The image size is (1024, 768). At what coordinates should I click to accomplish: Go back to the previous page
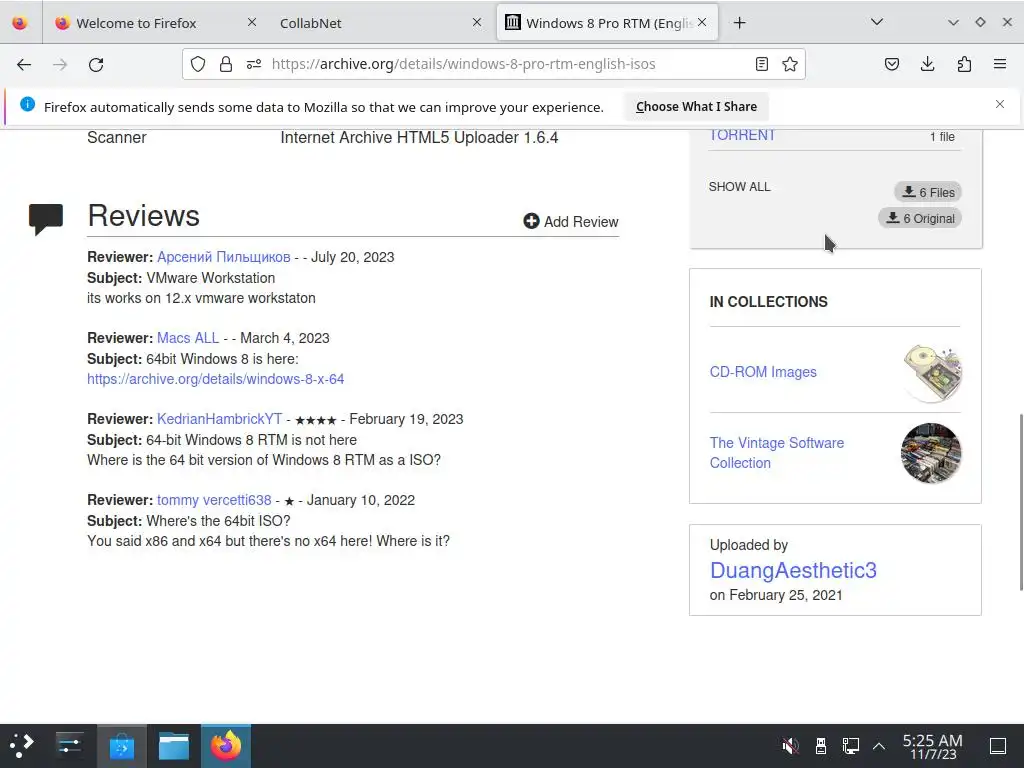24,64
